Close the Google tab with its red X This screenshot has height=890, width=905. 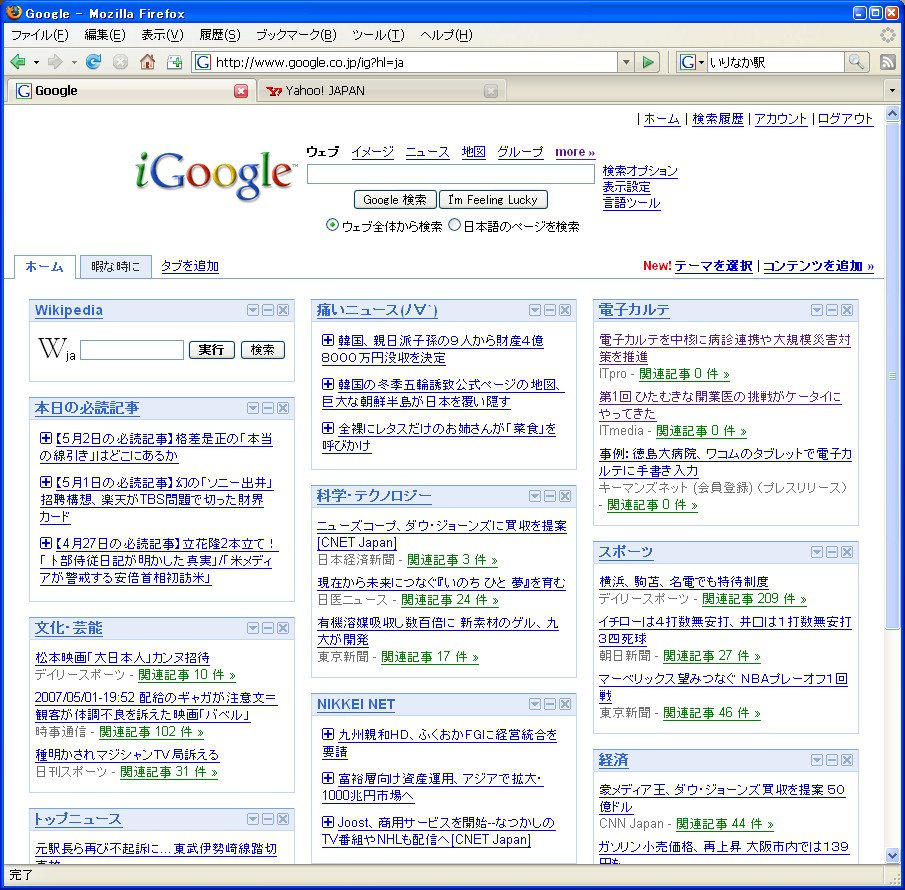click(x=241, y=91)
